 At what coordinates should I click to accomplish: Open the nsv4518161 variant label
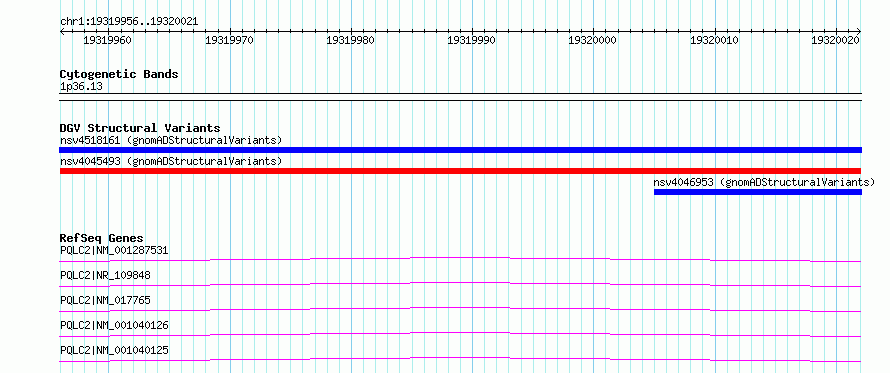pos(171,140)
